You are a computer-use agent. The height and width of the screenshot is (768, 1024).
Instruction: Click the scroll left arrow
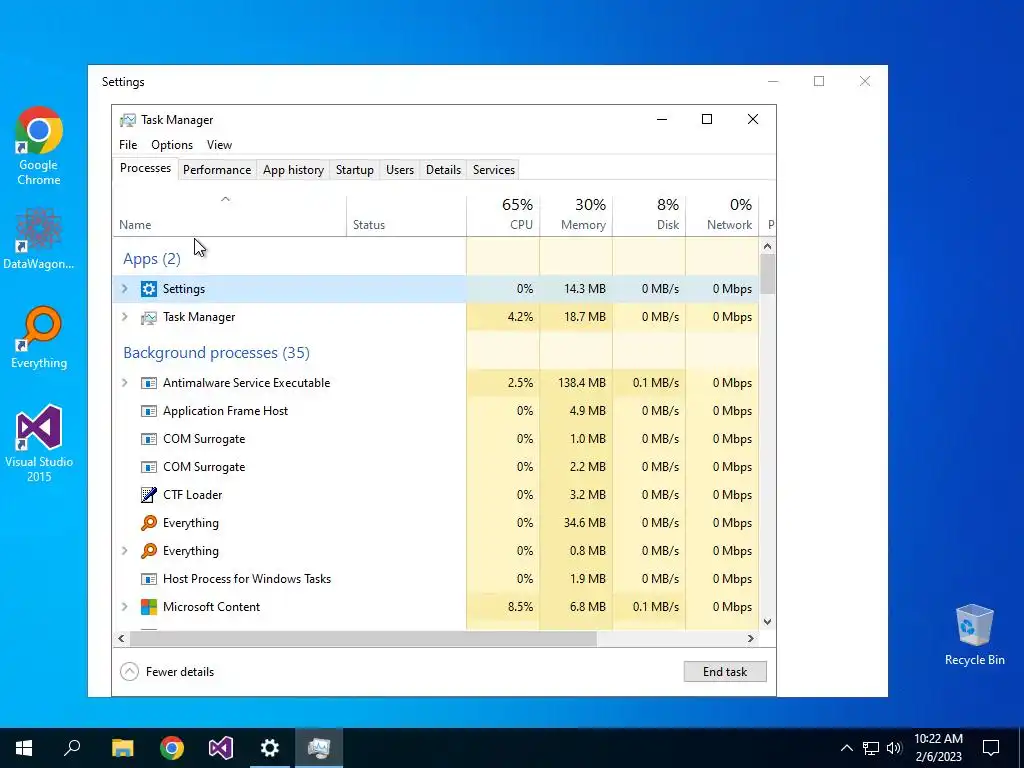[x=121, y=638]
